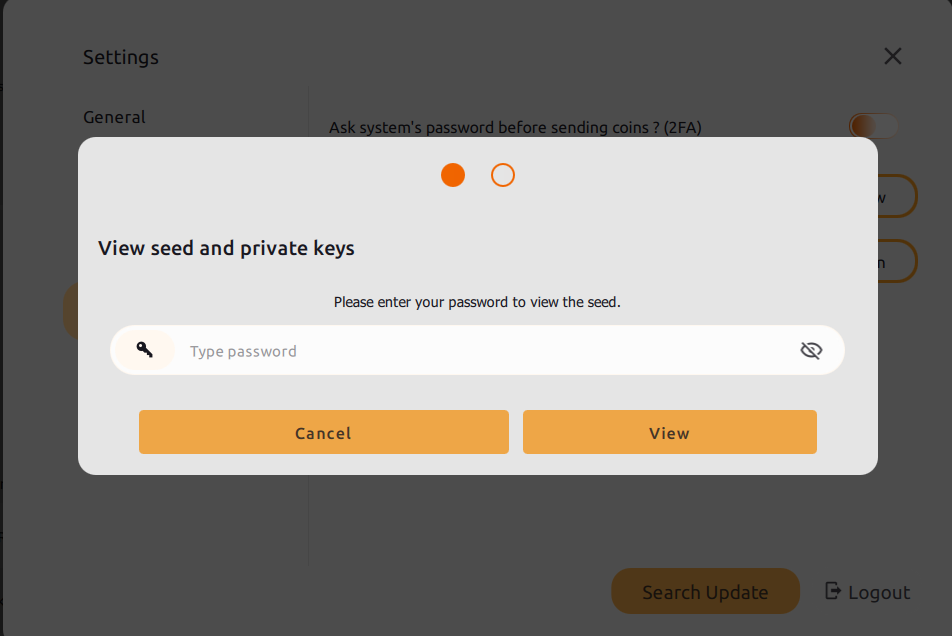
Task: Click the Logout door-arrow icon
Action: (832, 591)
